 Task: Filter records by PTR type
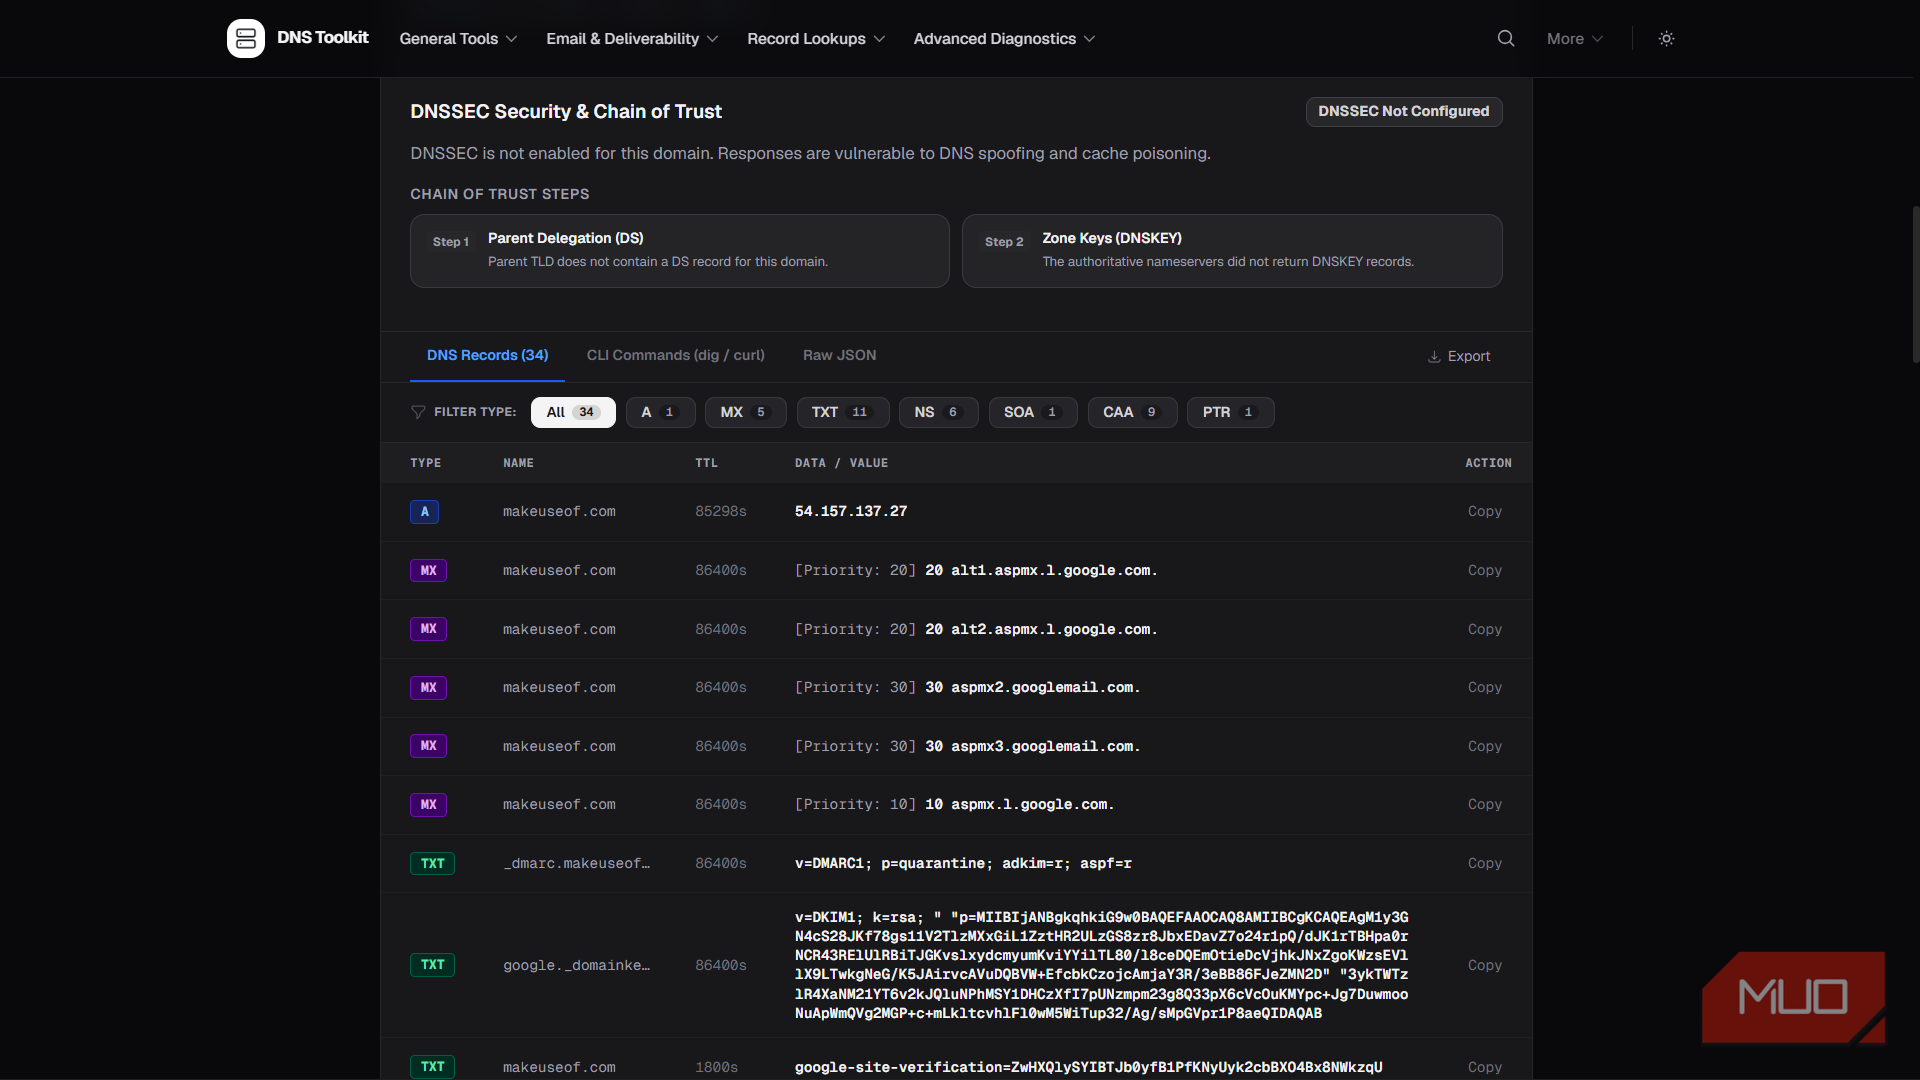1230,412
